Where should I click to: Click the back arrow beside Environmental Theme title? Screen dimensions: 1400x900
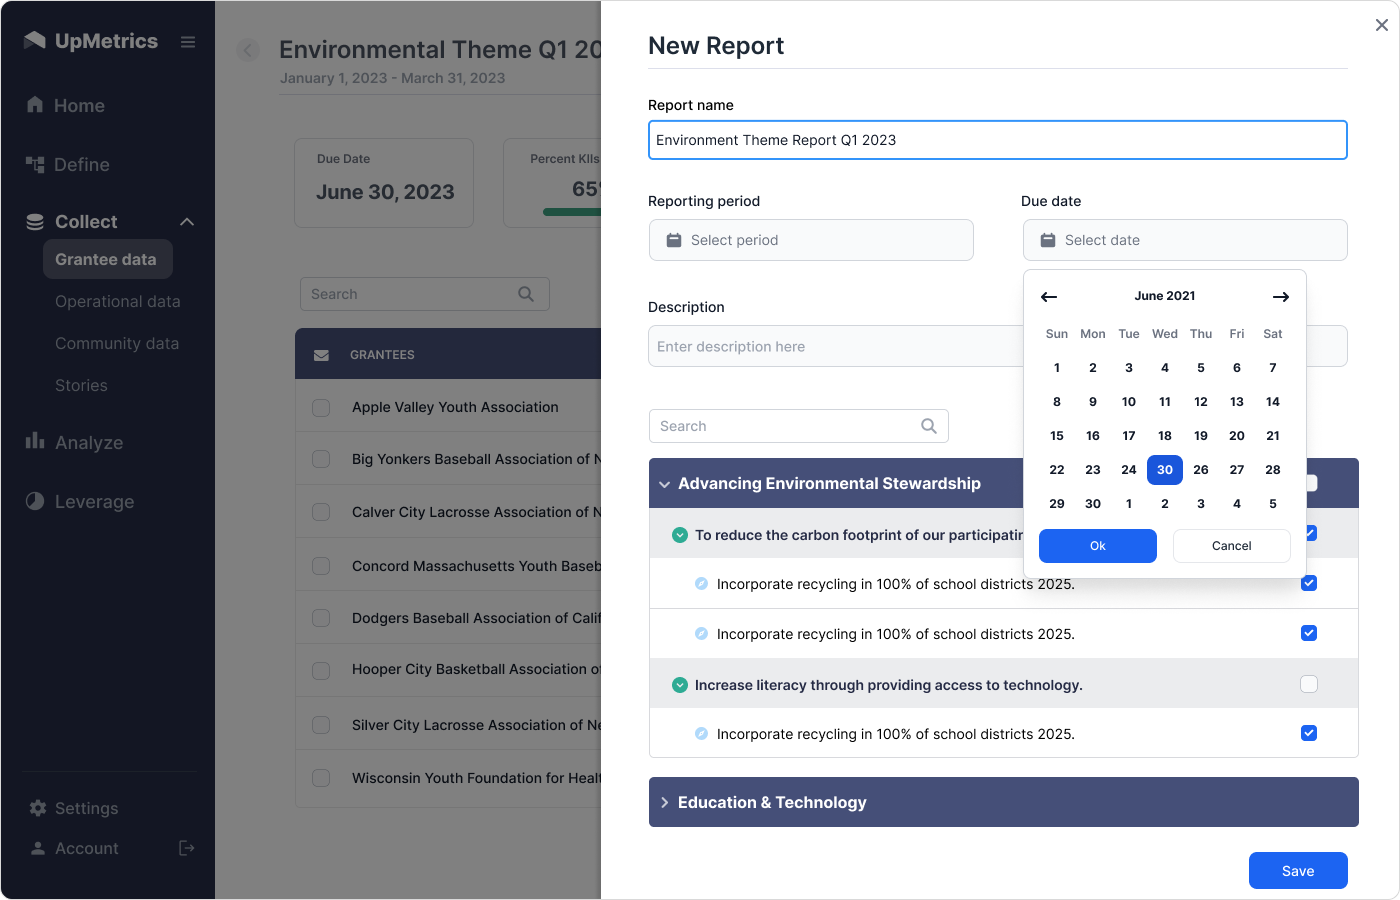[x=248, y=50]
